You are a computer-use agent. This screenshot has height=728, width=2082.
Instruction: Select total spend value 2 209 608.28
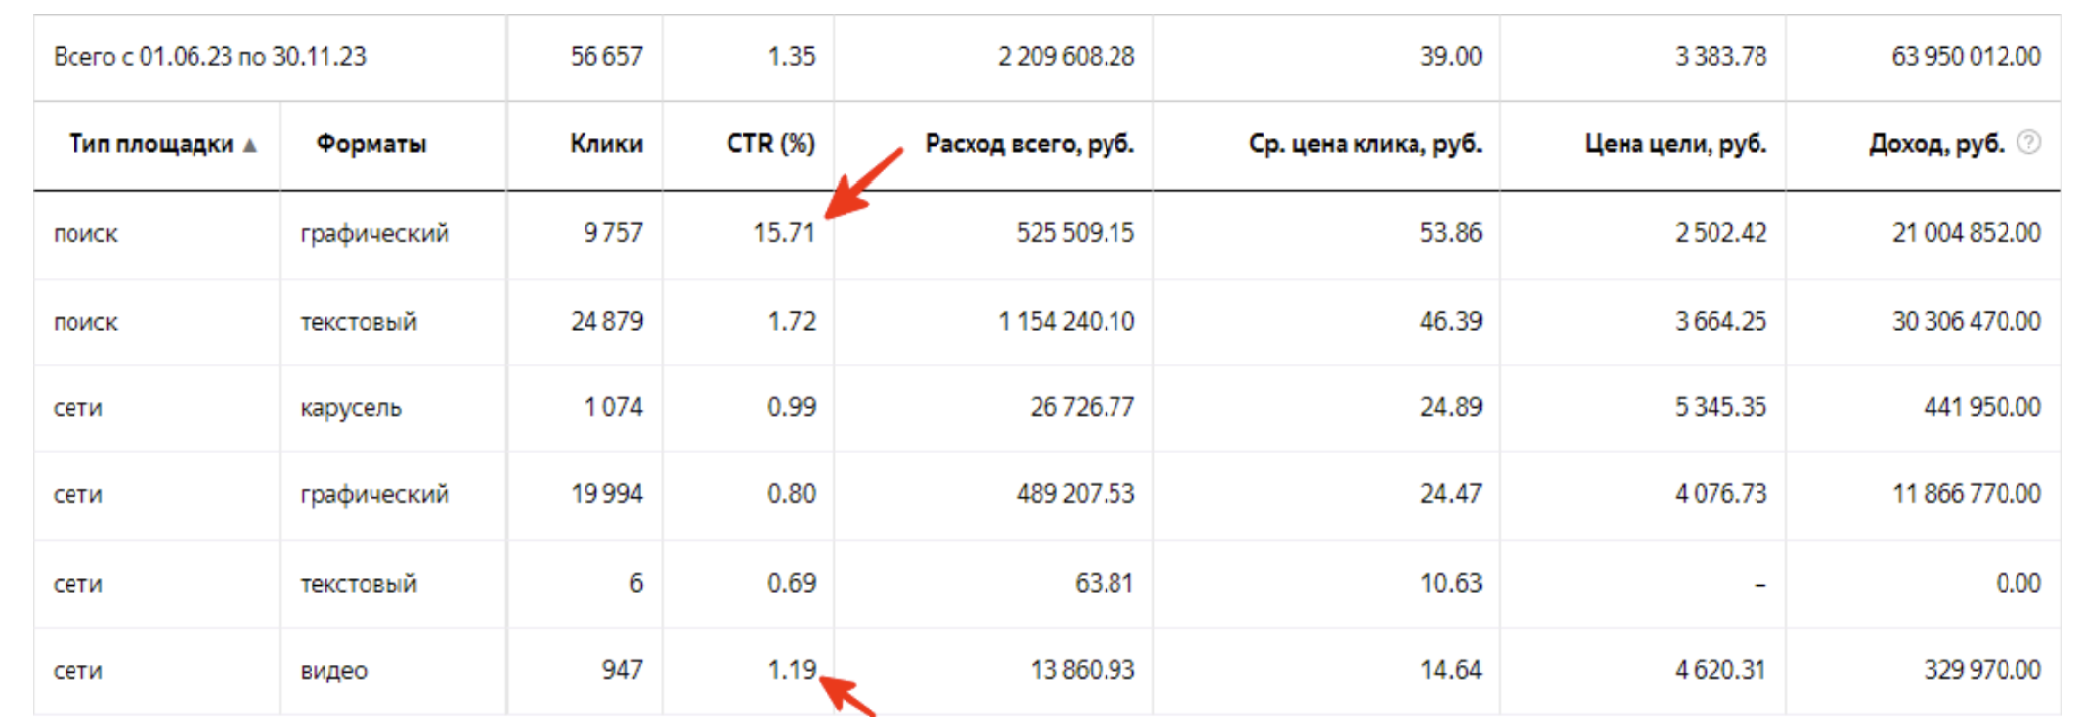1065,57
